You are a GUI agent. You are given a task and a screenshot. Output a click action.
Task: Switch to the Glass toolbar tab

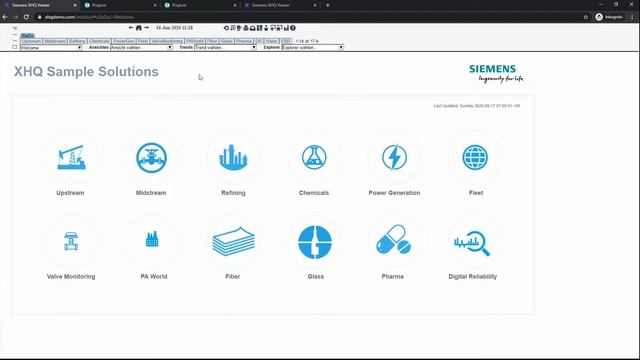pos(227,41)
